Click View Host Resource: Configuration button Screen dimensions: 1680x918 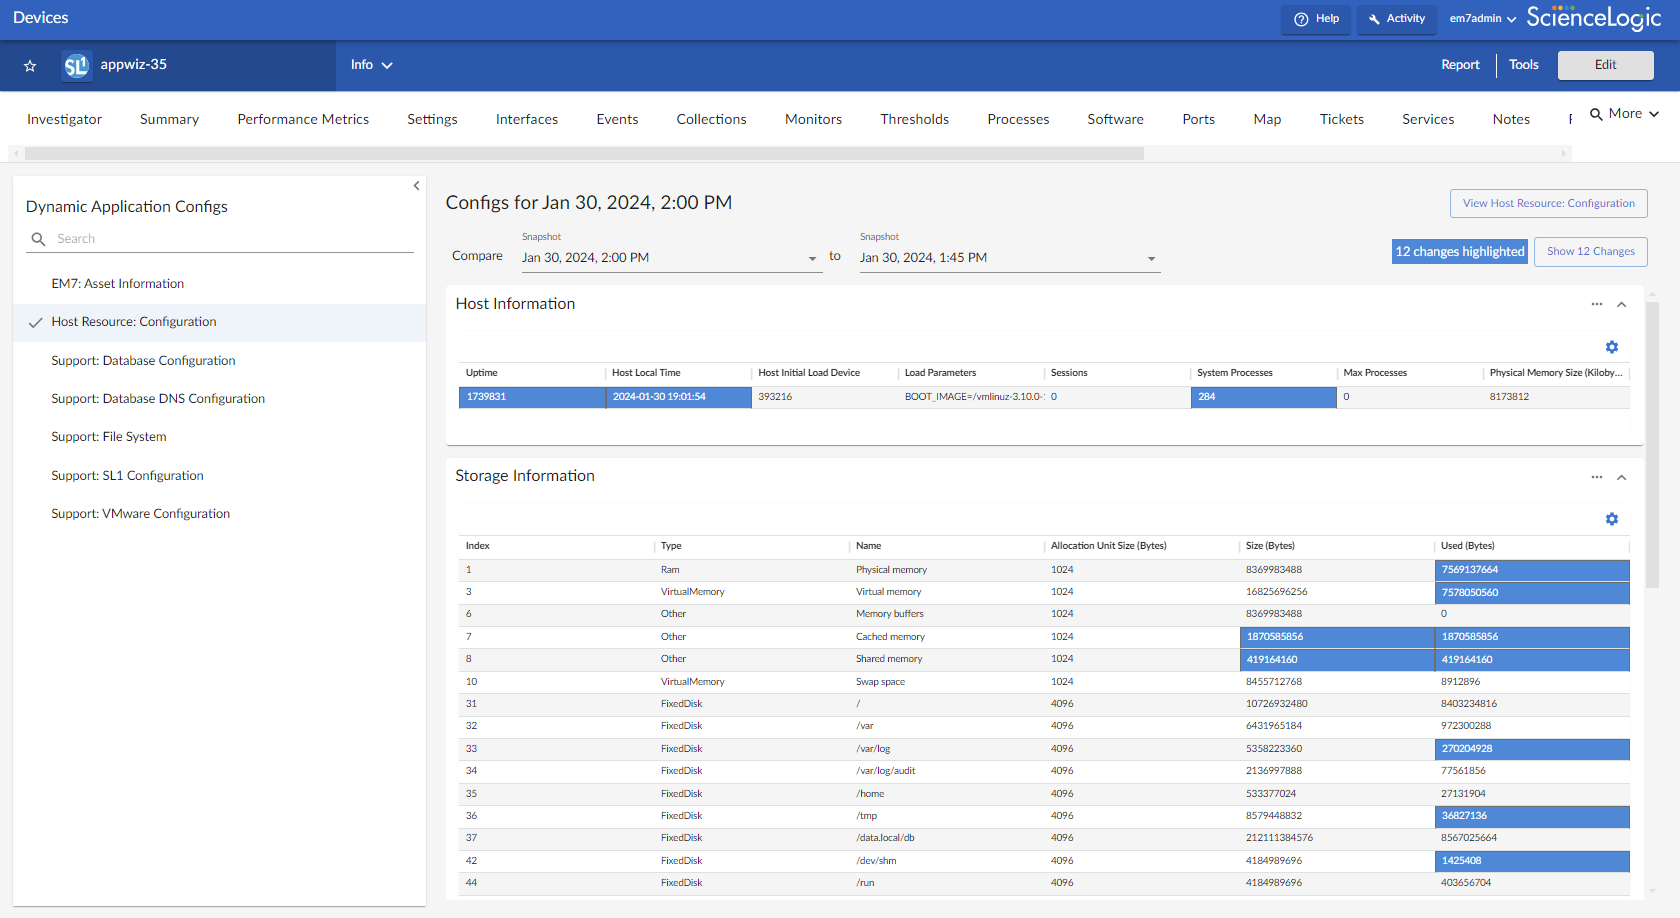[1548, 204]
